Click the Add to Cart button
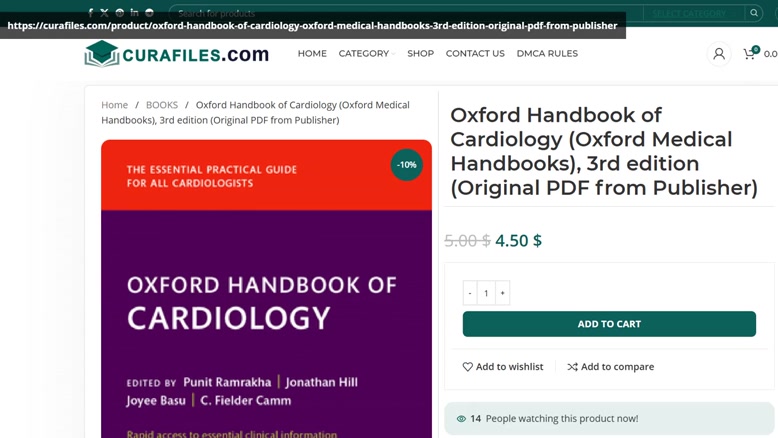This screenshot has width=778, height=438. [609, 324]
